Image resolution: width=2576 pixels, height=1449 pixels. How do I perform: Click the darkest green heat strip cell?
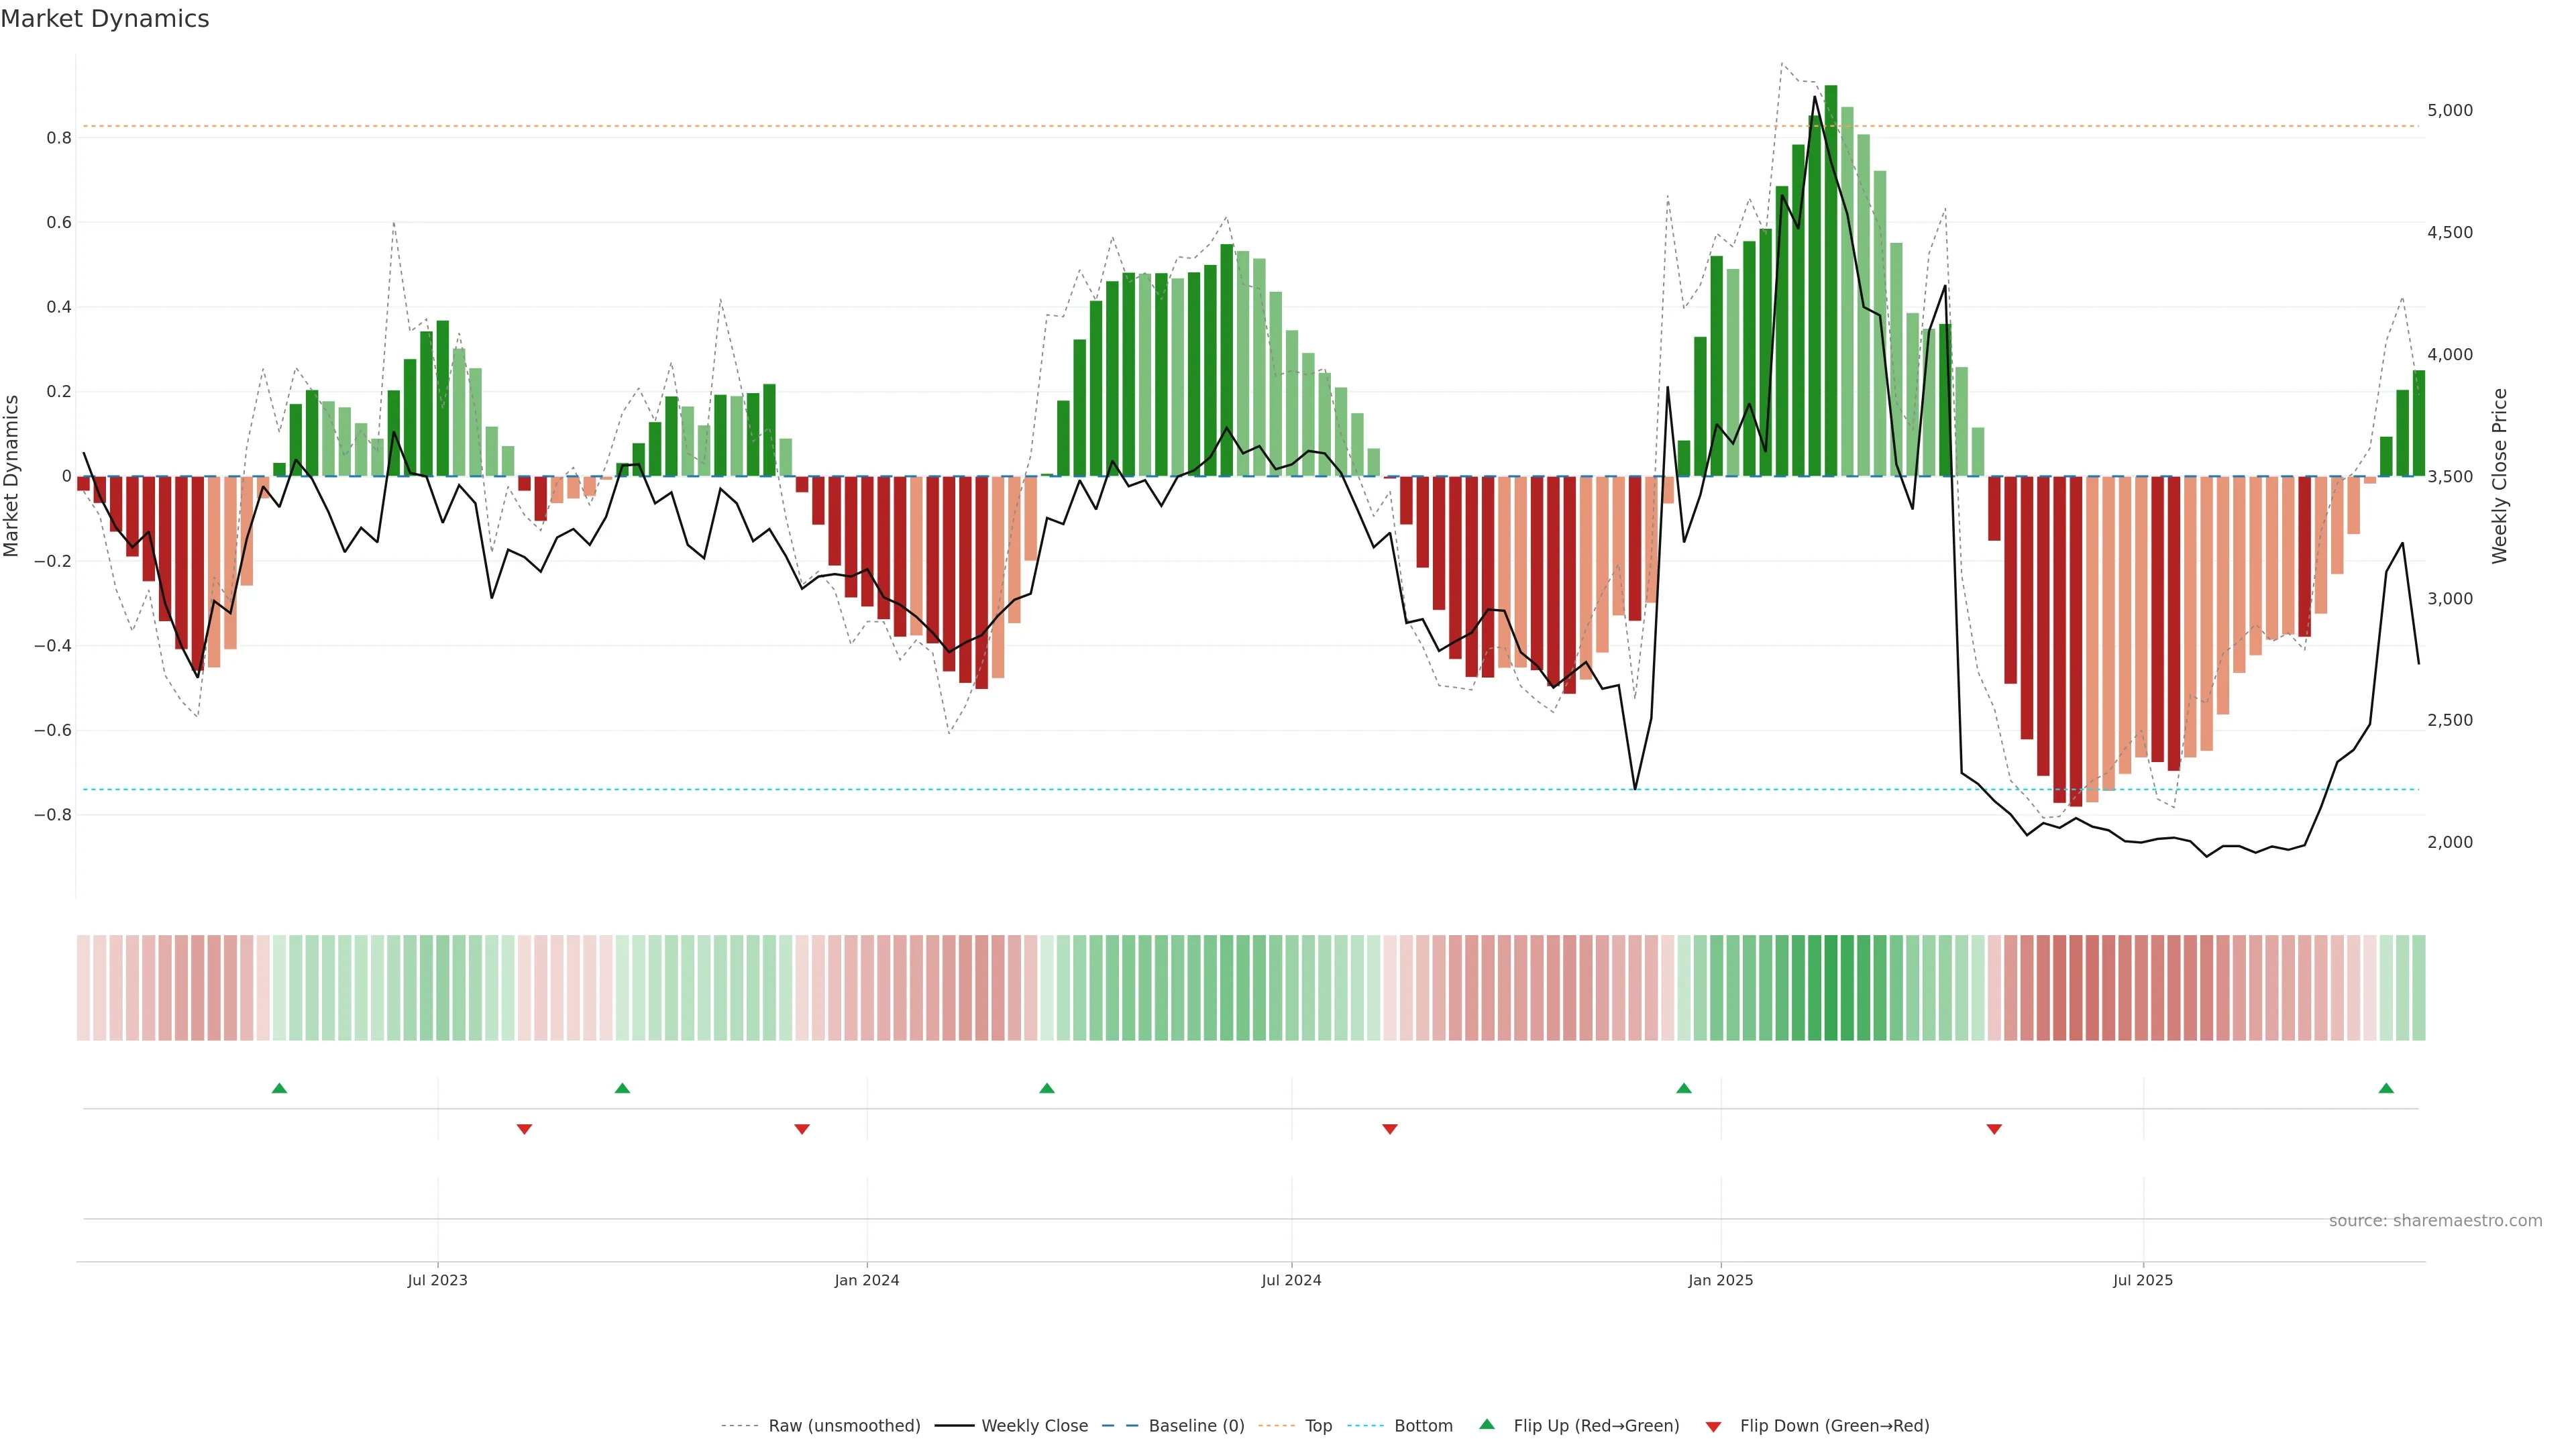[1830, 988]
